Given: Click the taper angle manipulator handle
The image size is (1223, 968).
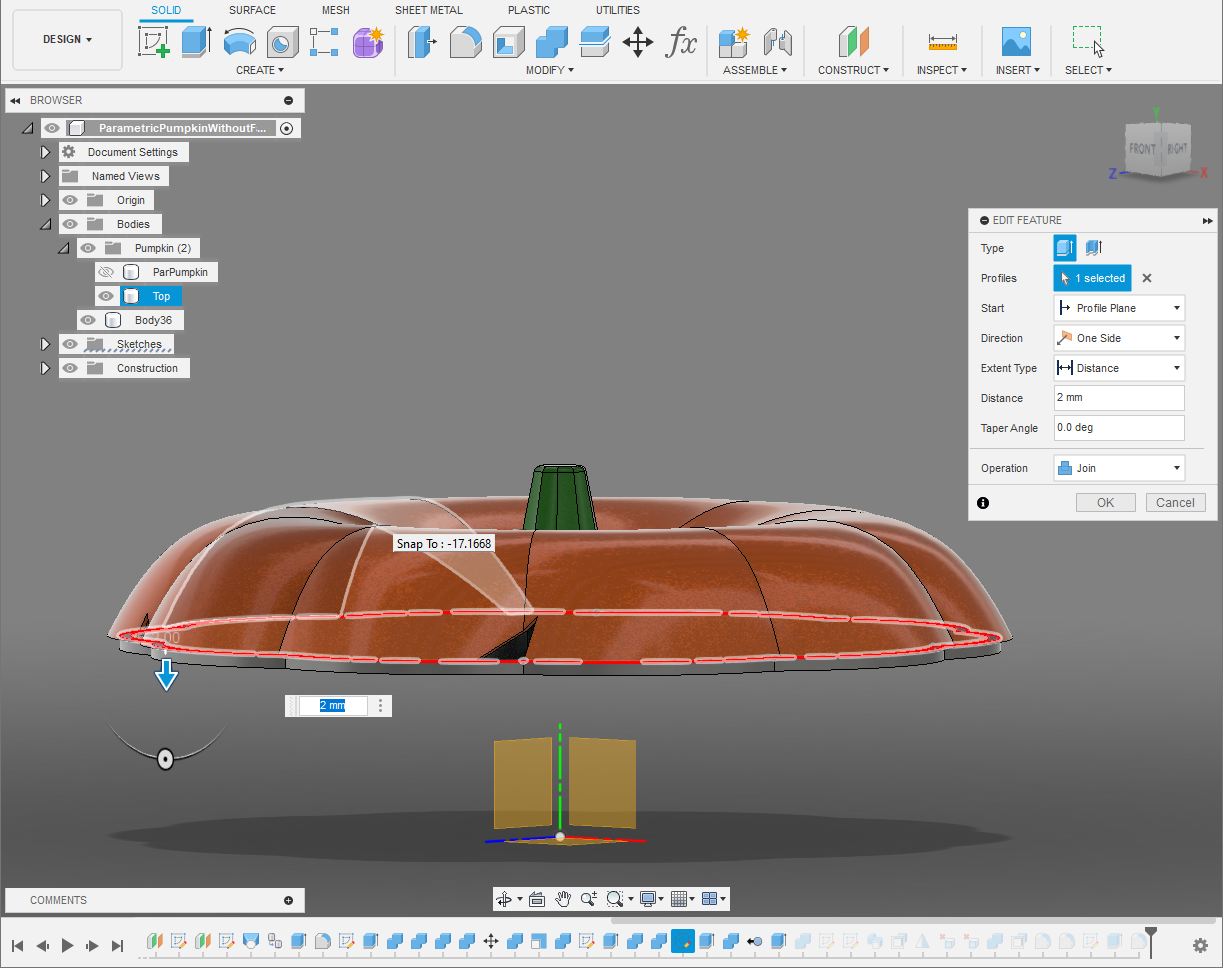Looking at the screenshot, I should [x=165, y=759].
